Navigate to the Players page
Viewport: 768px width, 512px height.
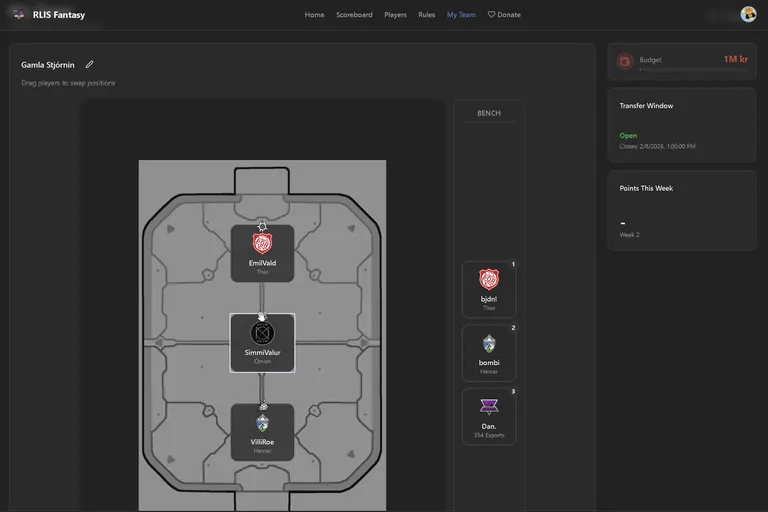(x=395, y=15)
